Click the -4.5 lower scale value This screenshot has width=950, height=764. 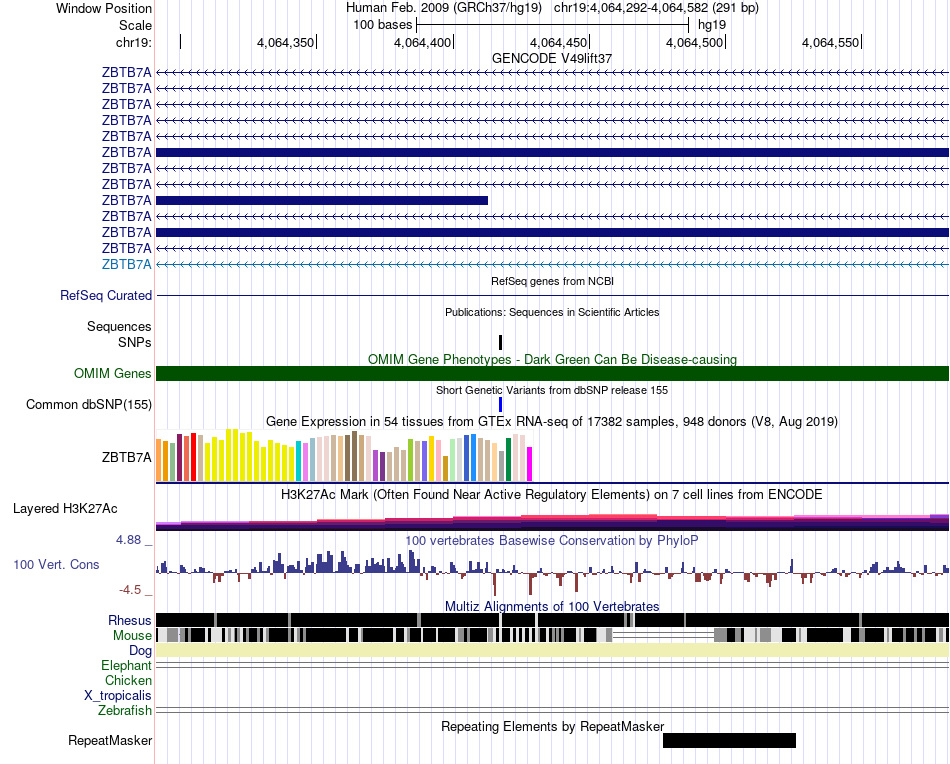tap(130, 590)
